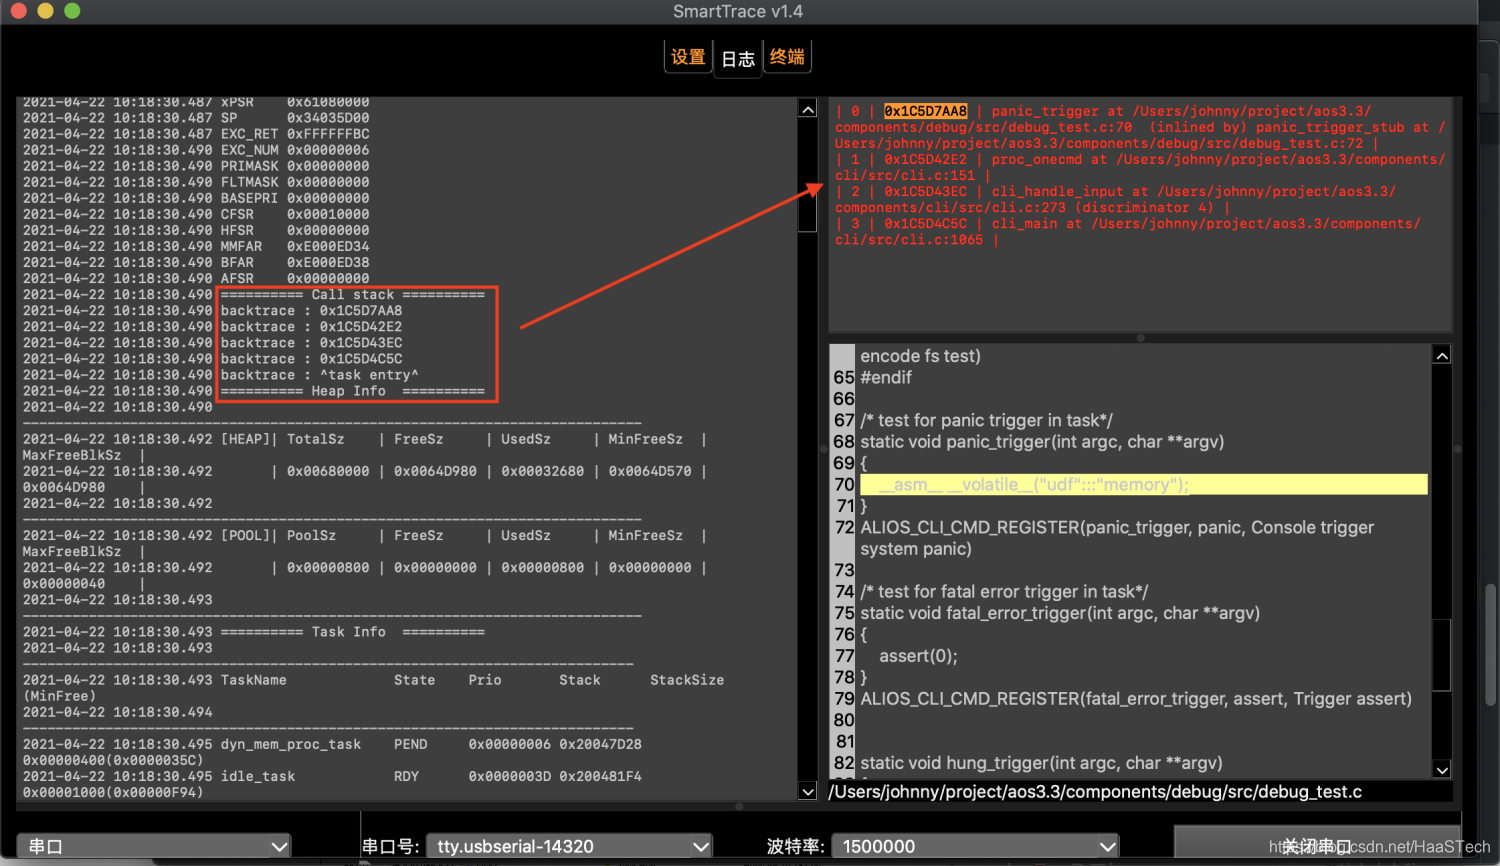Click the SP 0x34035D00 register line
Screen dimensions: 1500x866
coord(196,118)
